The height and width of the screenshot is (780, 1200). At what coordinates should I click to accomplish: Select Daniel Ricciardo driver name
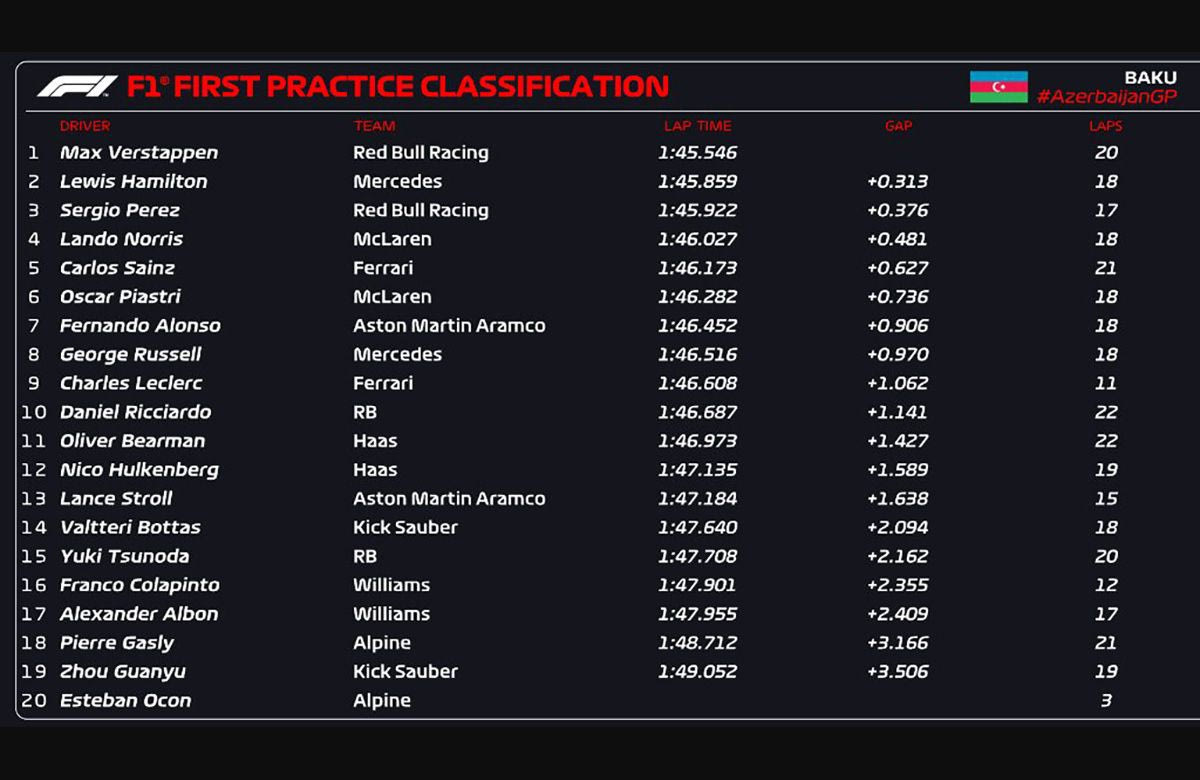135,412
